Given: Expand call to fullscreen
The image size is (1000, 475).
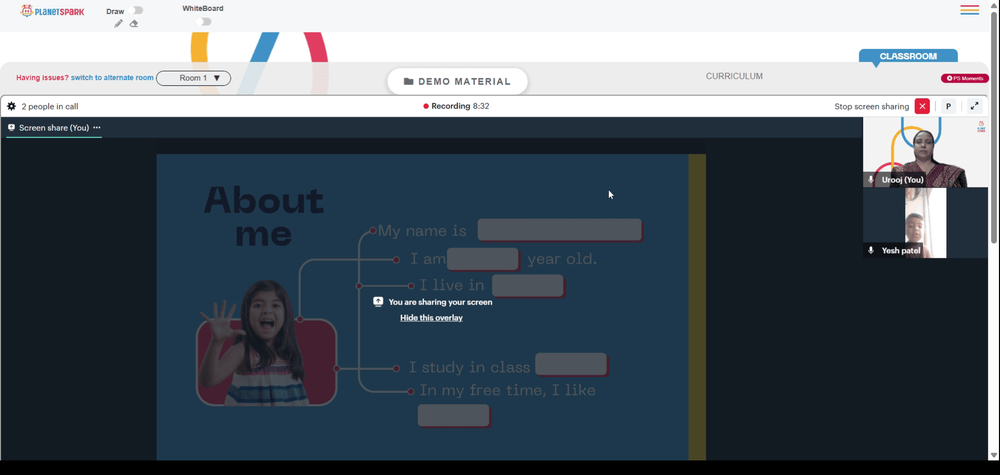Looking at the screenshot, I should pos(974,106).
